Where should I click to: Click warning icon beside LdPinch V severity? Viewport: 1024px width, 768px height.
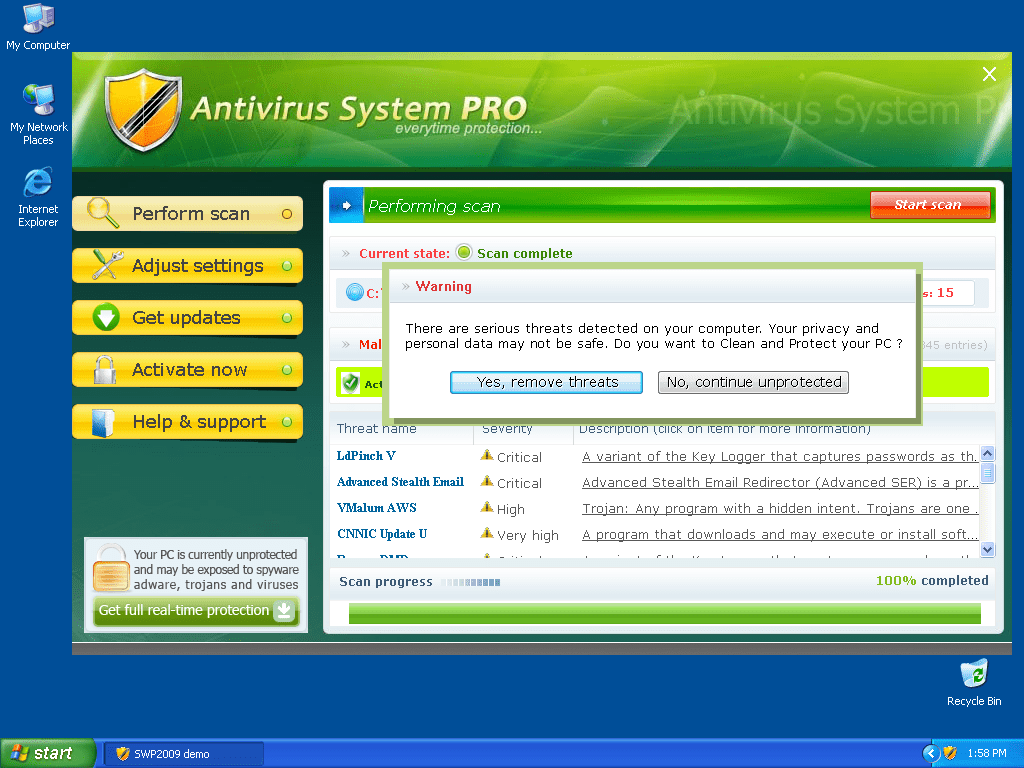tap(487, 456)
